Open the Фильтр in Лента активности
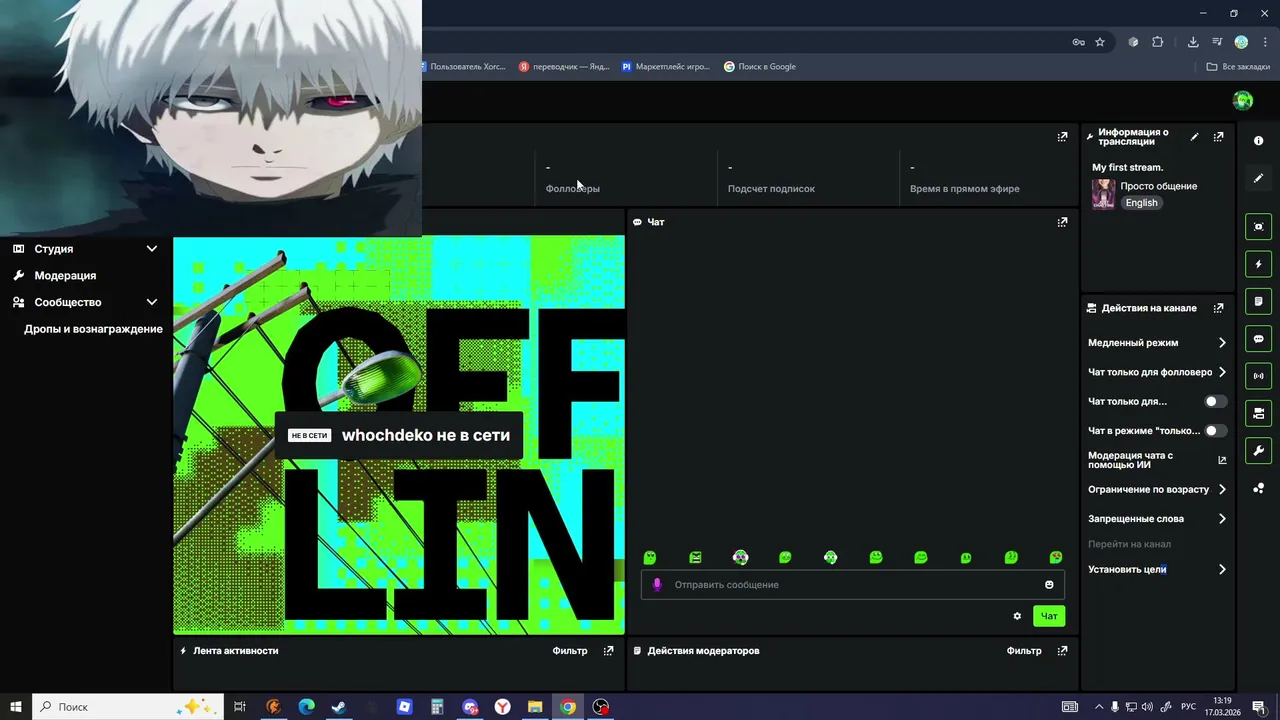Screen dimensions: 1280x720 [570, 651]
